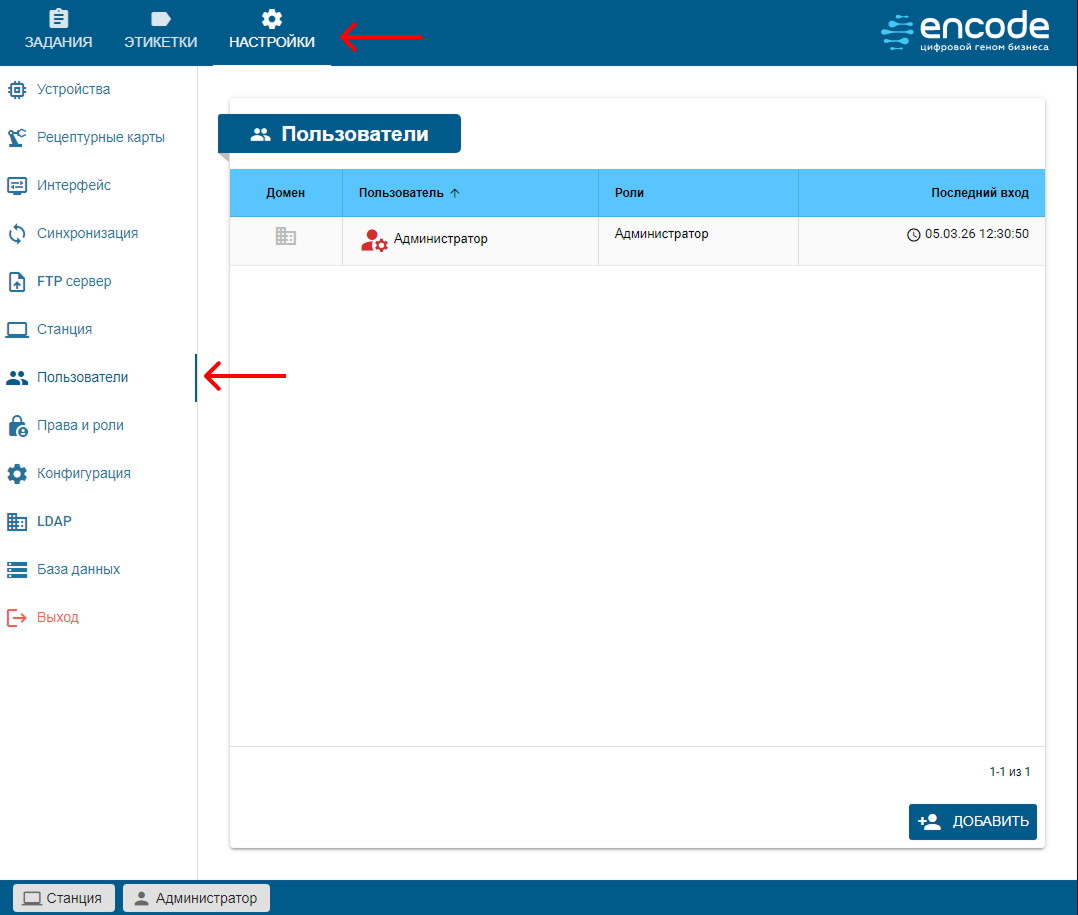Click the Последний вход column header

click(x=979, y=193)
